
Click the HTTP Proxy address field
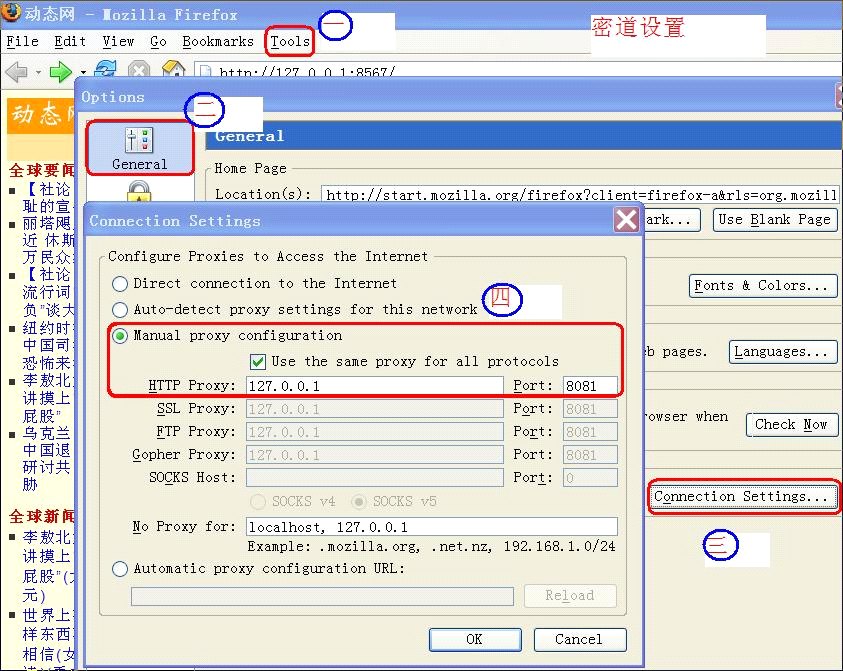(x=374, y=386)
